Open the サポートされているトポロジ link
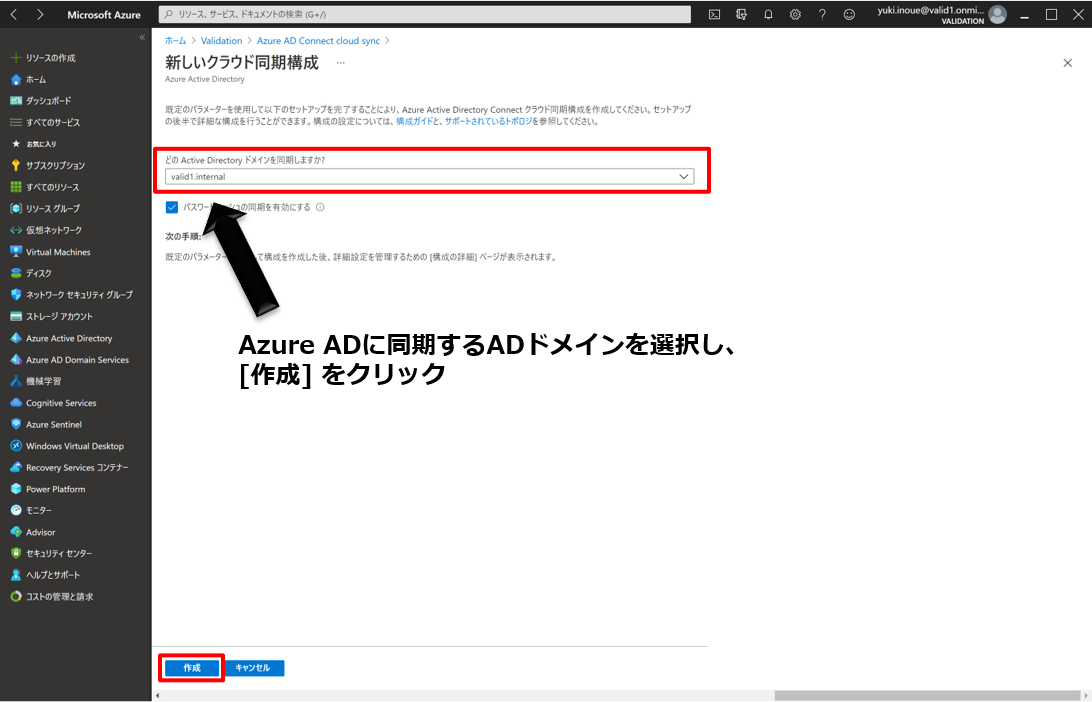This screenshot has width=1092, height=702. (488, 121)
